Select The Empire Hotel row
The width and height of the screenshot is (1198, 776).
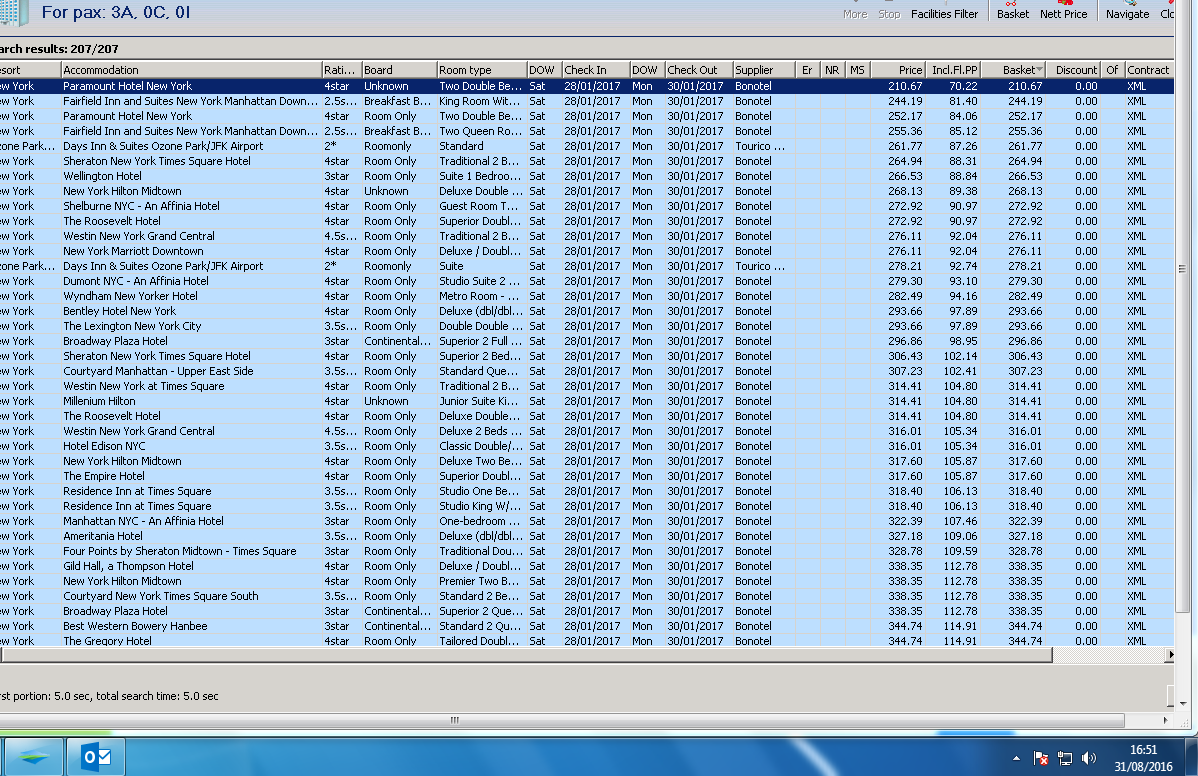pyautogui.click(x=587, y=477)
